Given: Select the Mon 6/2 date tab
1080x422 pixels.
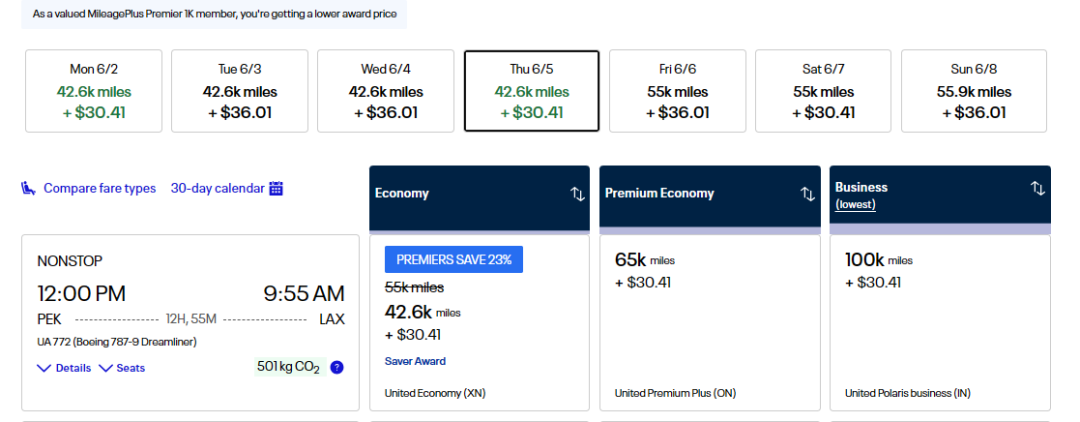Looking at the screenshot, I should click(x=92, y=91).
